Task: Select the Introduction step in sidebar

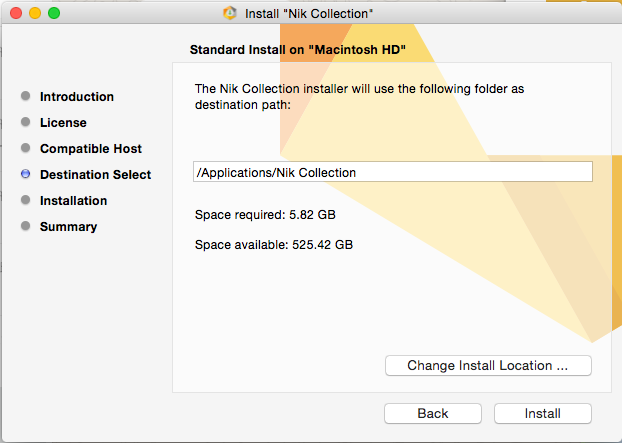Action: [x=77, y=96]
